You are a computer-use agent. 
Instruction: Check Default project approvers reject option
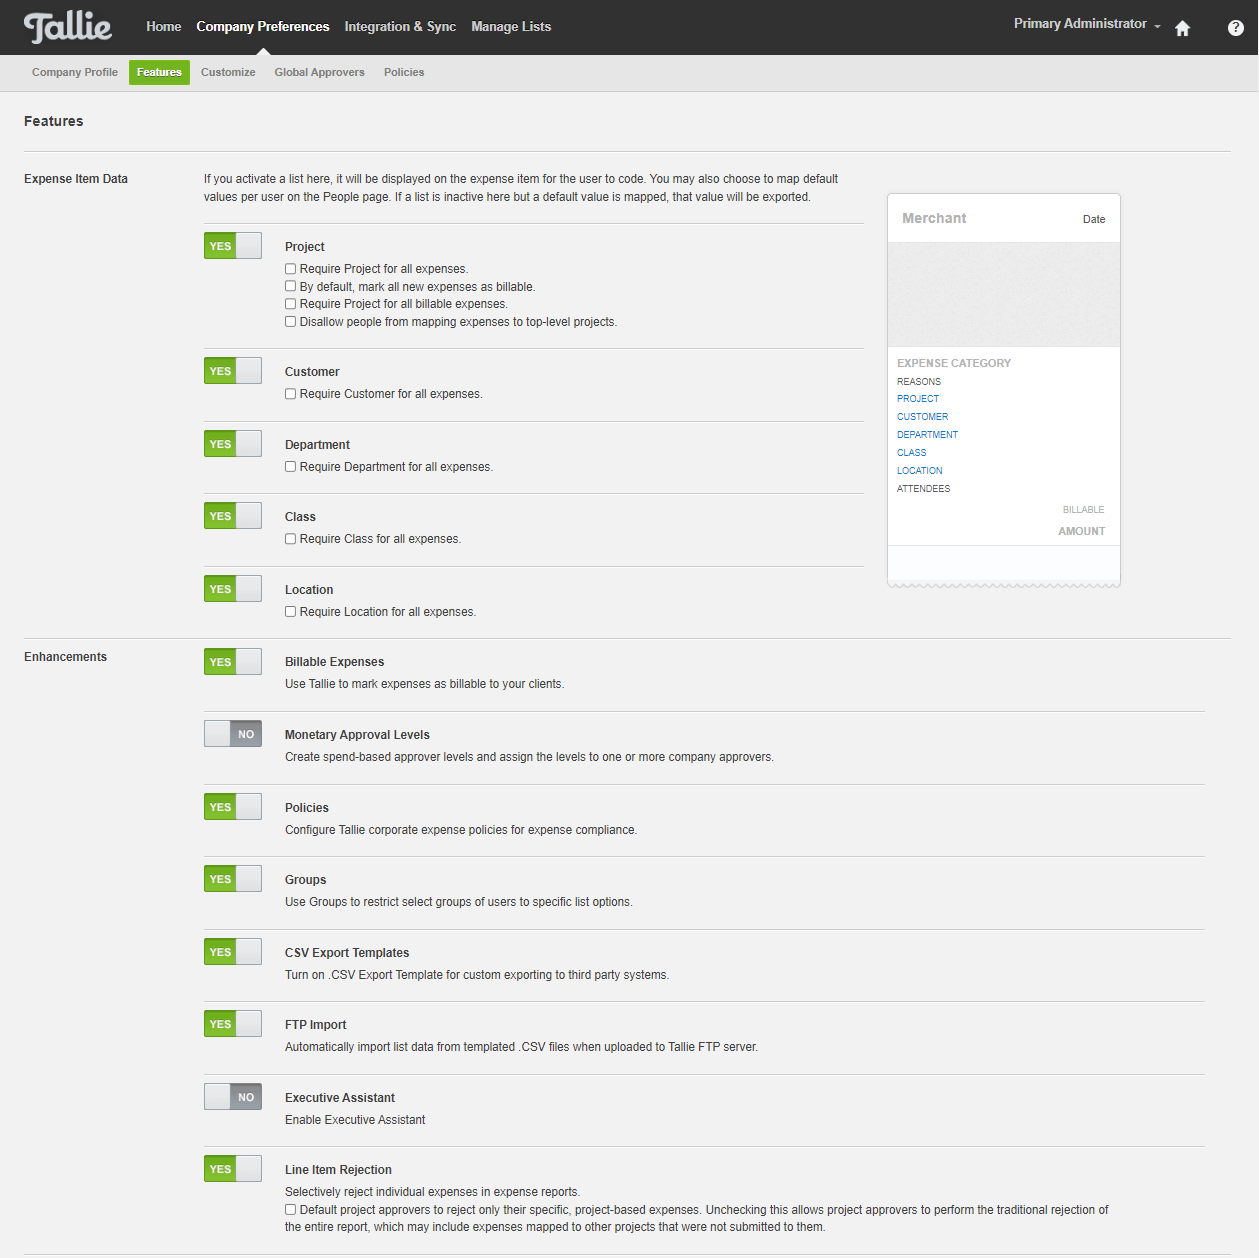pos(291,1210)
